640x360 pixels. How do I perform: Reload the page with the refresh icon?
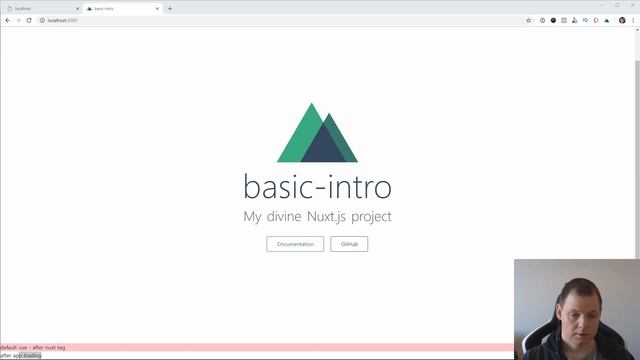(29, 20)
